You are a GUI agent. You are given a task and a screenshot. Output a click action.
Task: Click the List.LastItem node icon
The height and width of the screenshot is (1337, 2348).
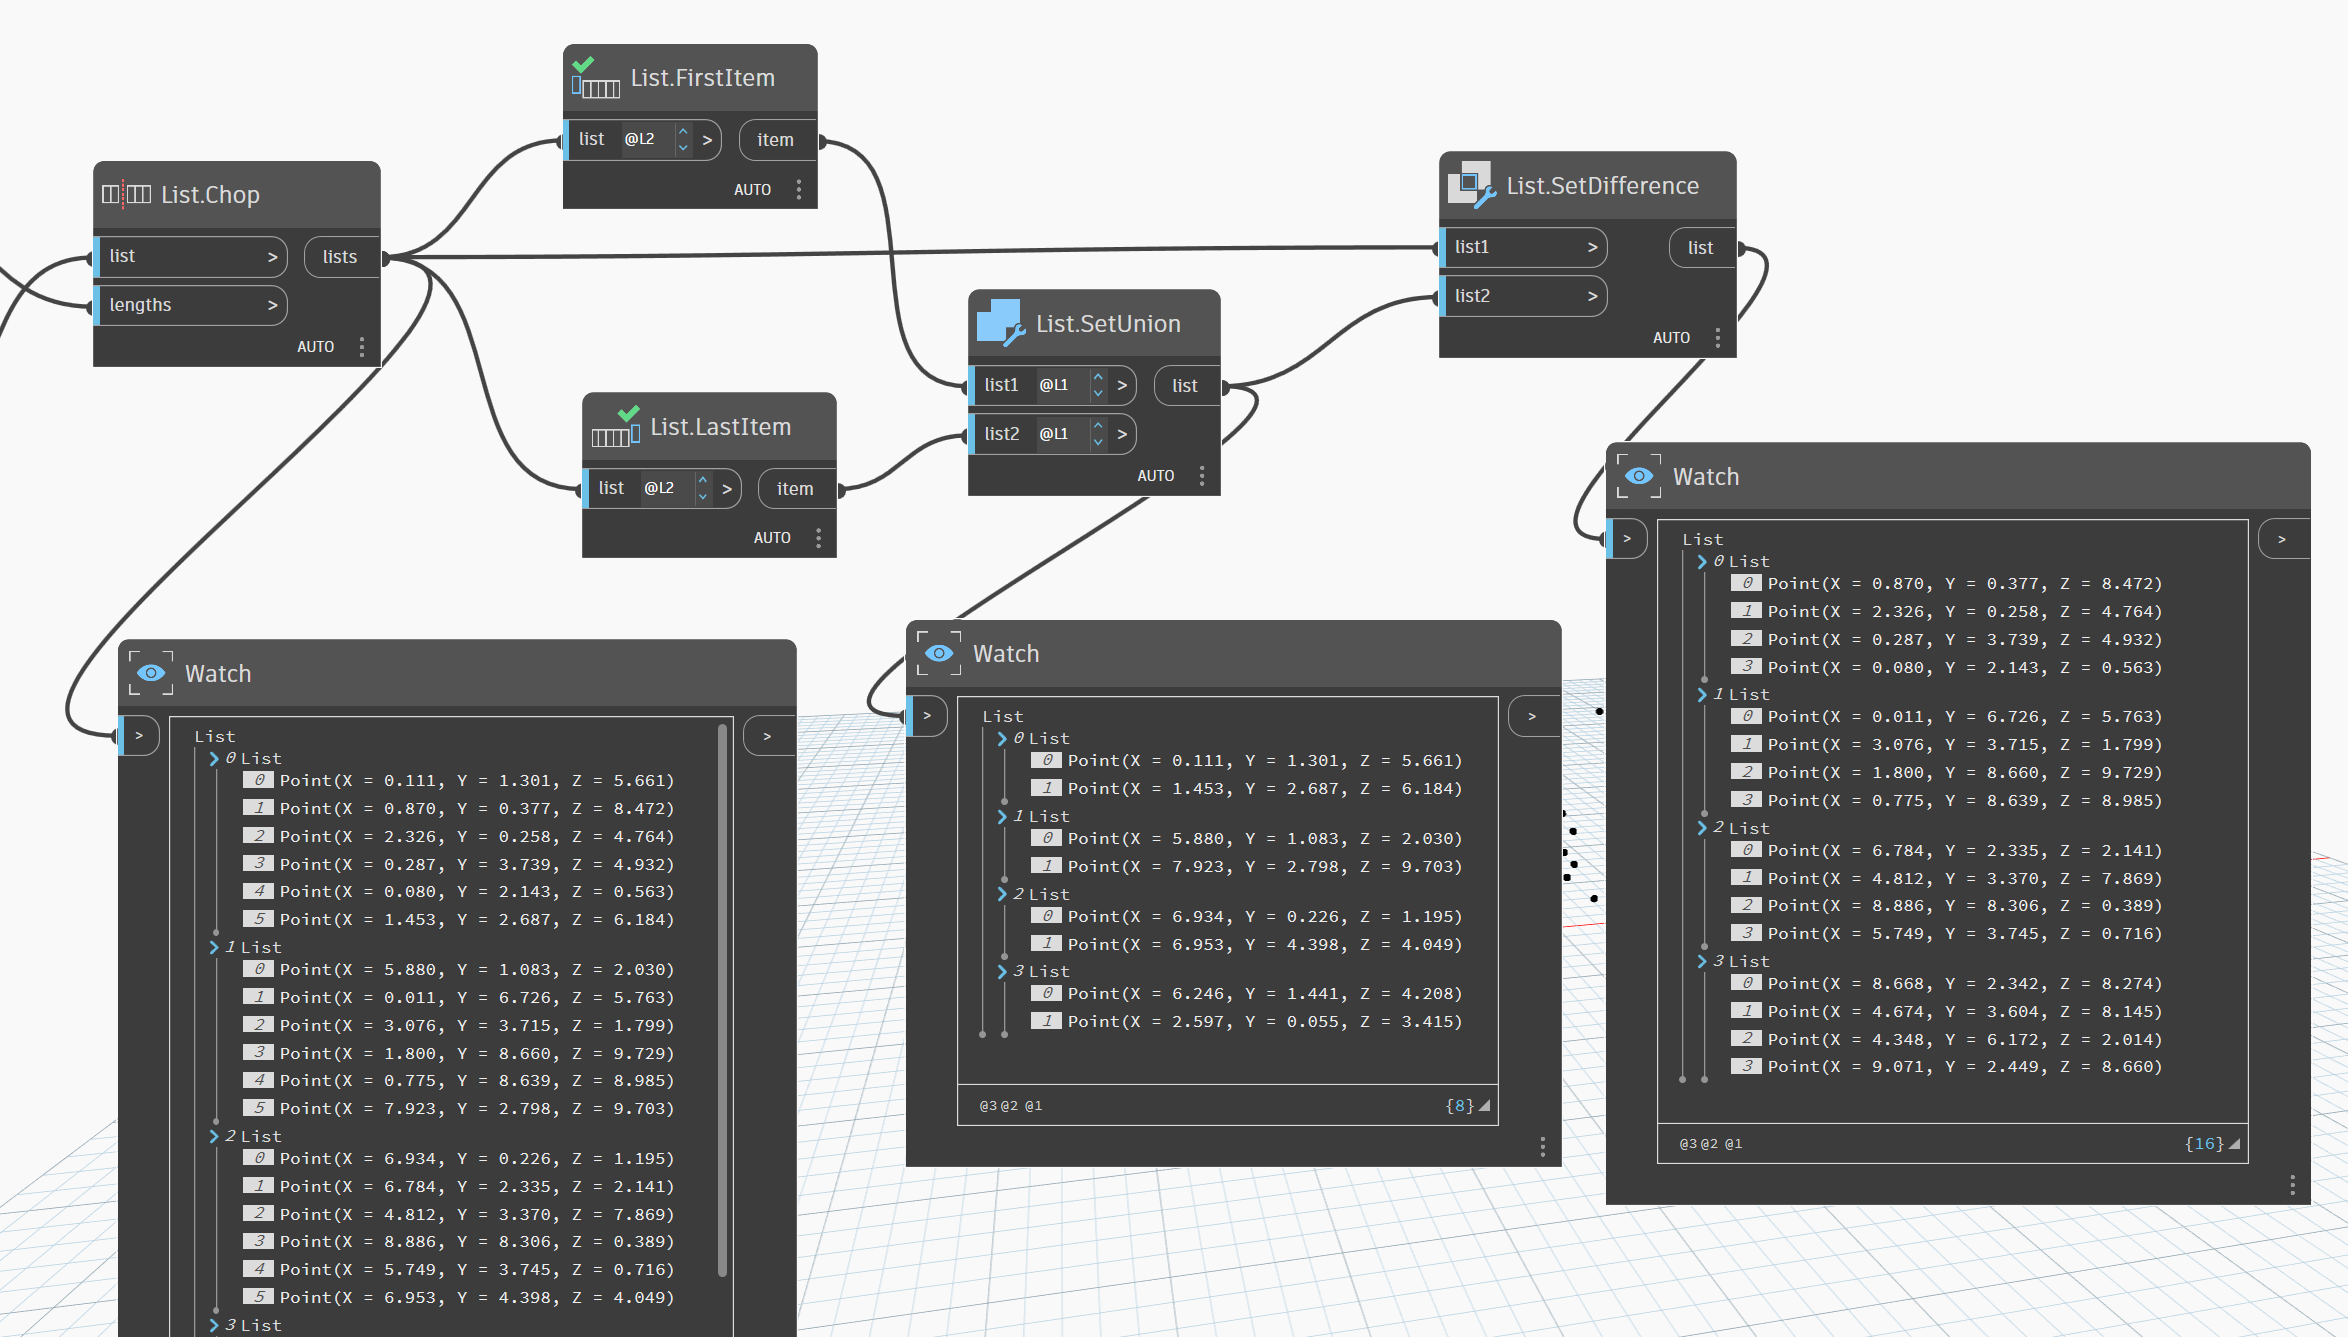pyautogui.click(x=615, y=428)
